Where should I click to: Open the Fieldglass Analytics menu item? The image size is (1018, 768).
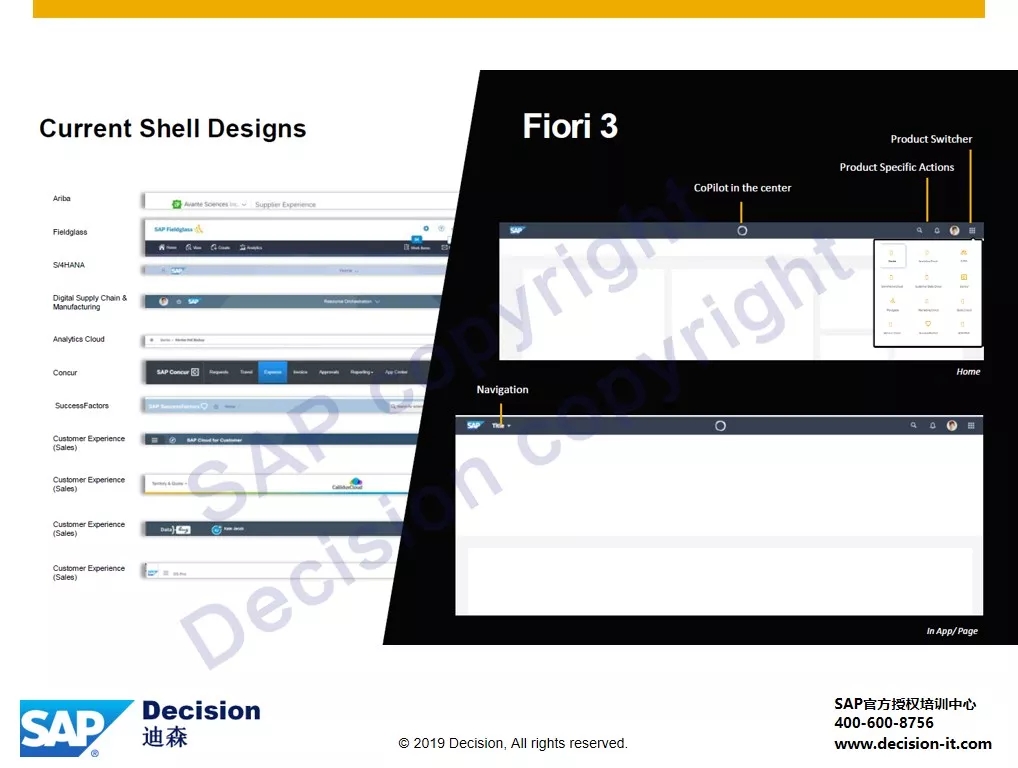coord(251,247)
